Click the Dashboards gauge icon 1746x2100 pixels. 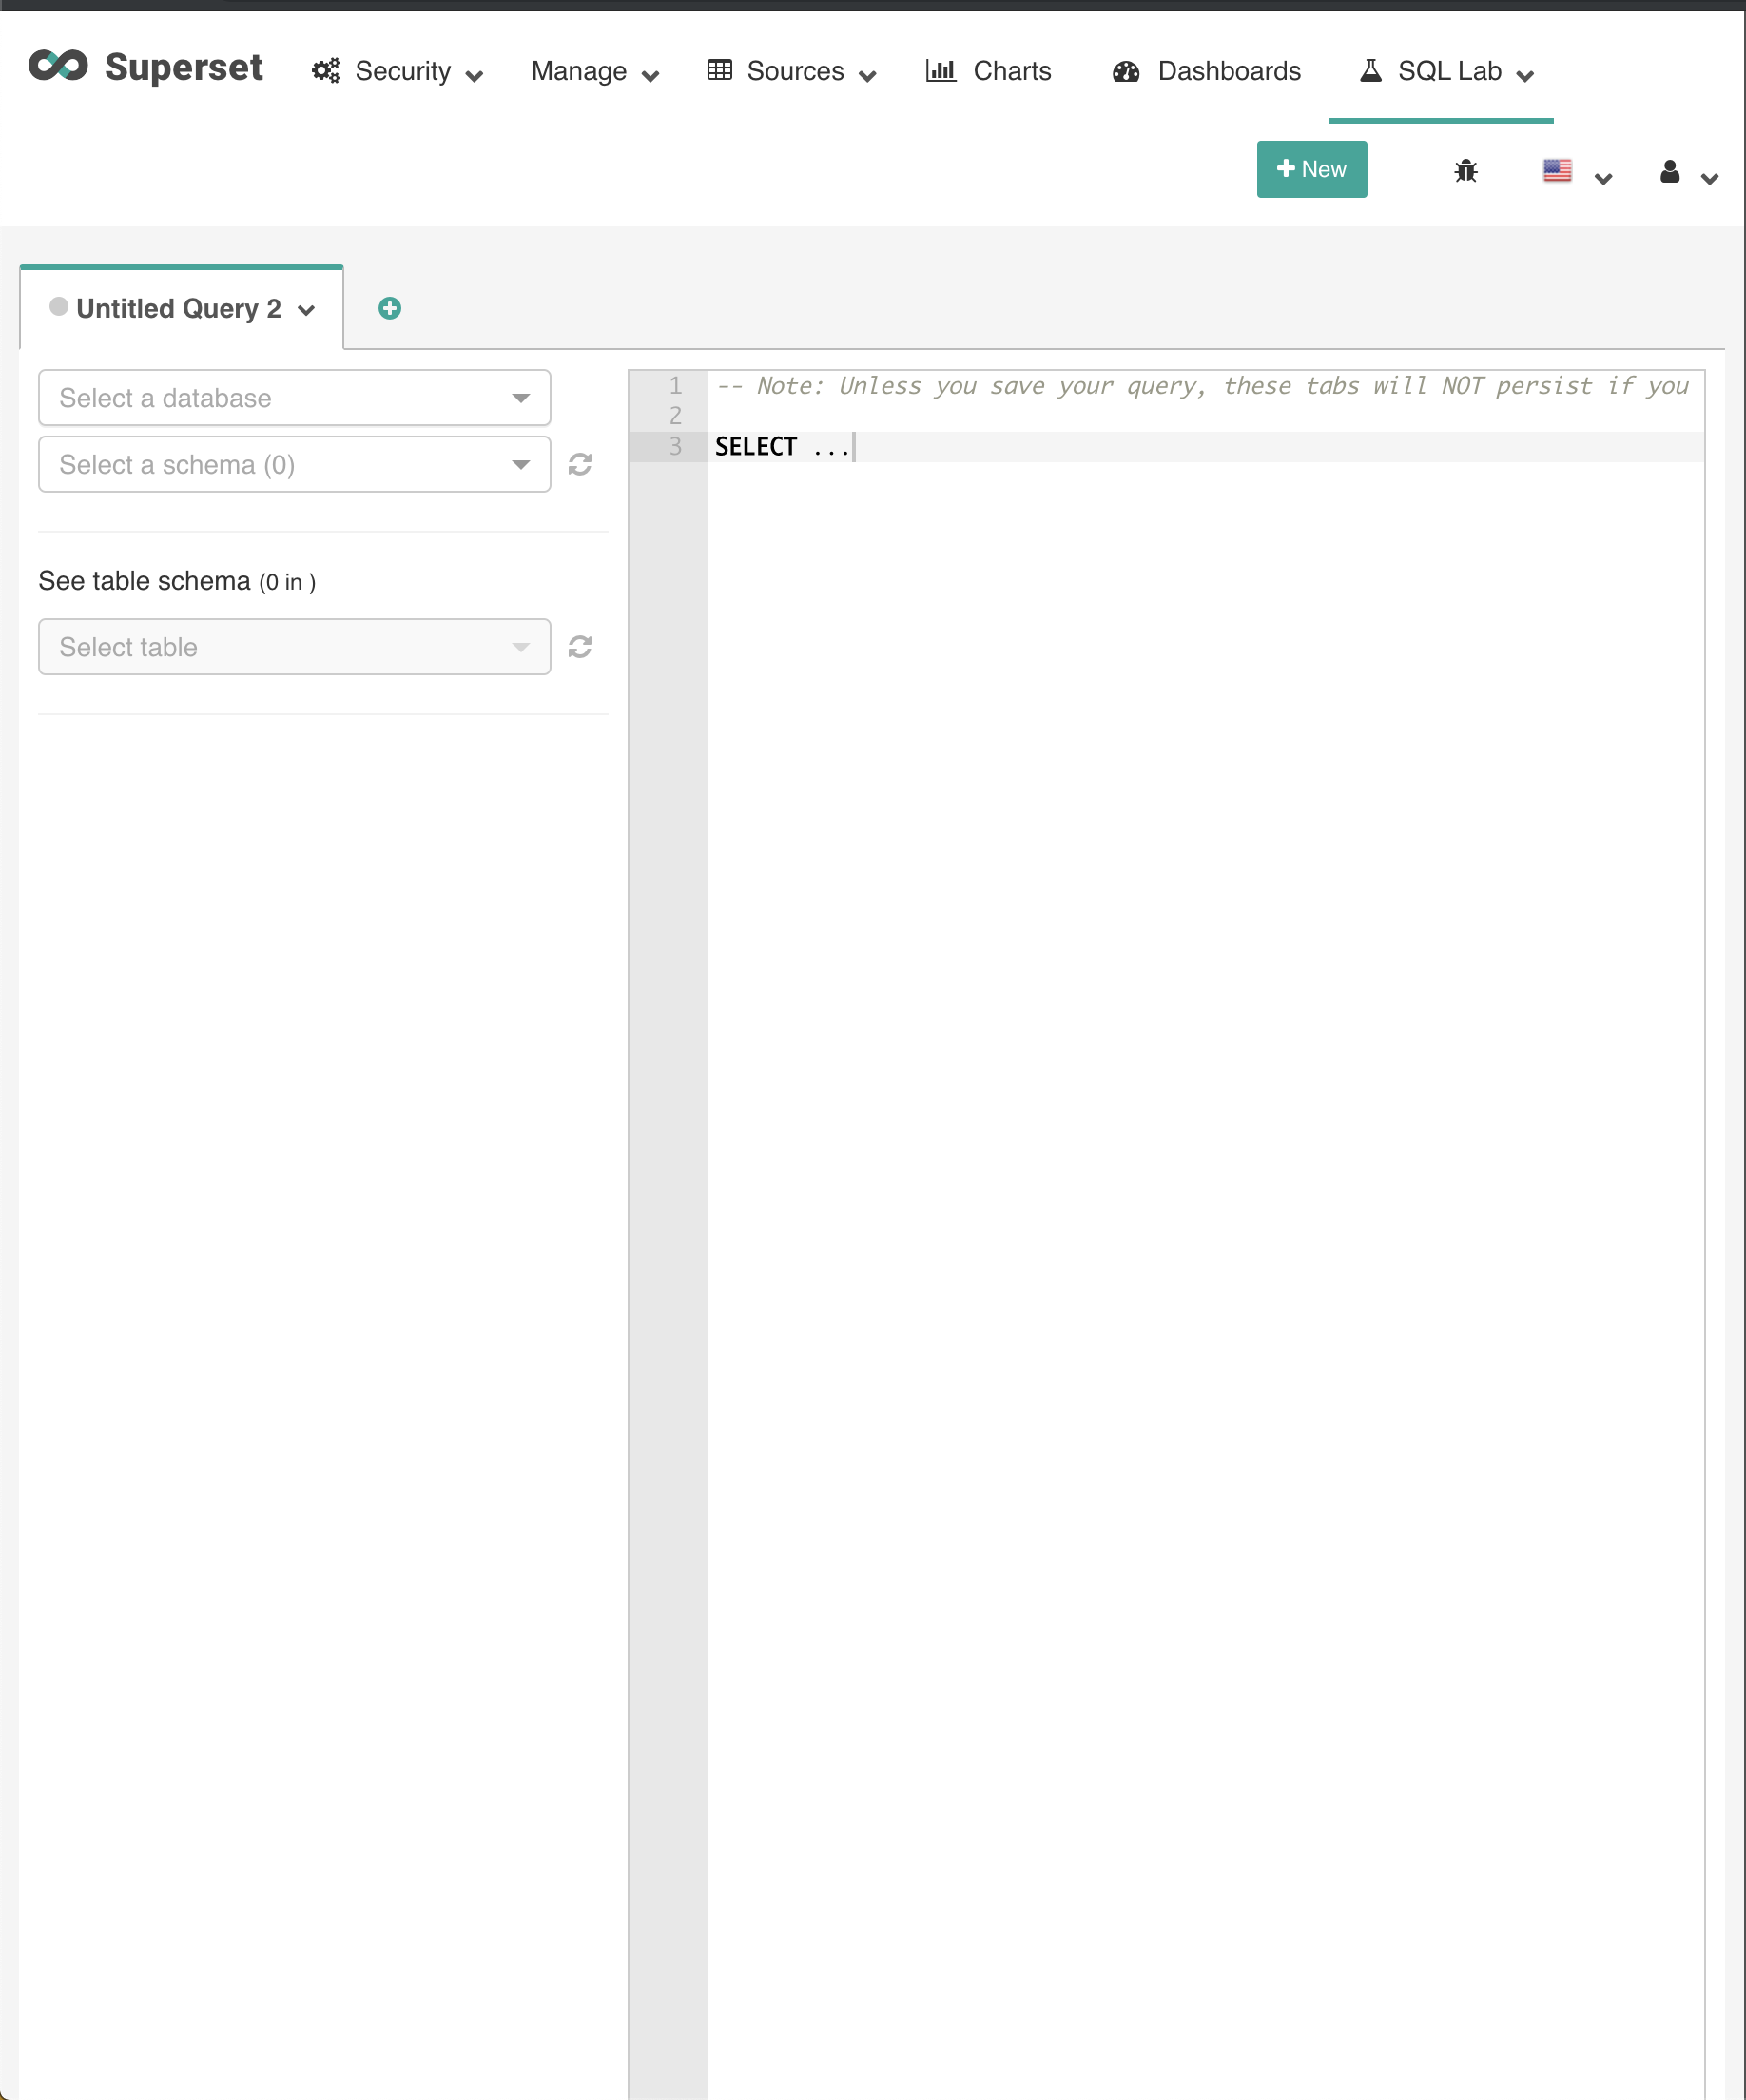tap(1126, 71)
